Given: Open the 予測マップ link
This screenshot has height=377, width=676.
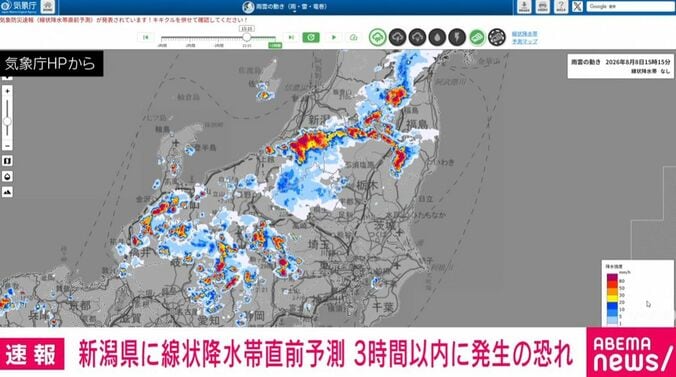Looking at the screenshot, I should point(524,41).
